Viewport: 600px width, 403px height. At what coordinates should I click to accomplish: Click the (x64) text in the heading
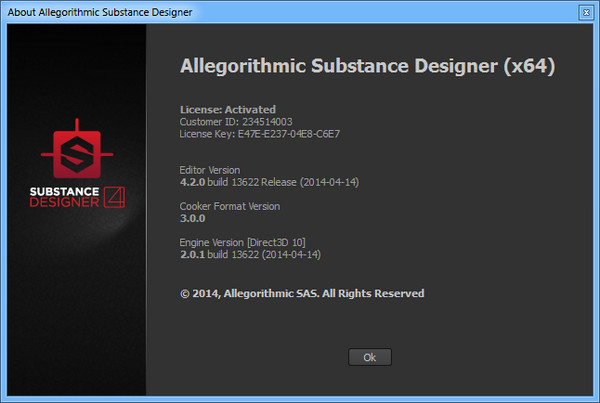(526, 66)
